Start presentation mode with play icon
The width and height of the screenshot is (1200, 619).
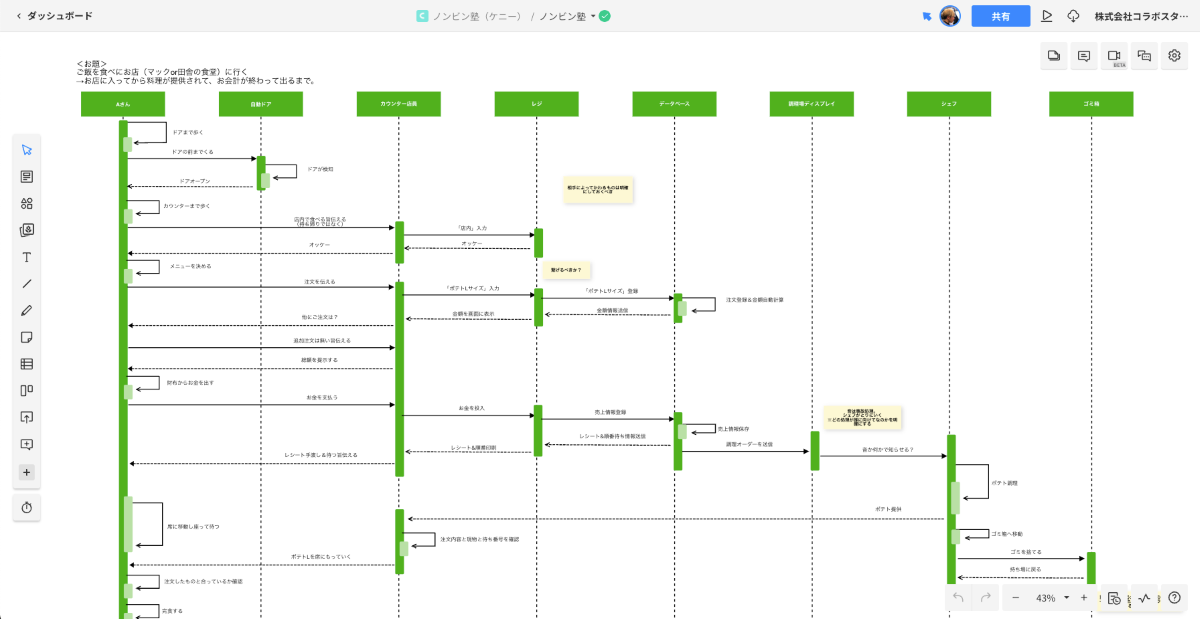click(1047, 16)
